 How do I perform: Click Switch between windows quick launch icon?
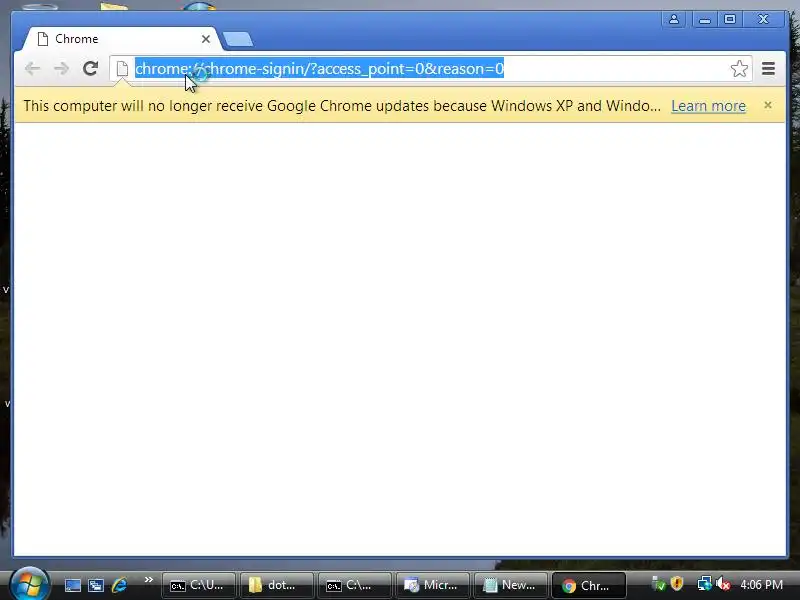coord(95,585)
